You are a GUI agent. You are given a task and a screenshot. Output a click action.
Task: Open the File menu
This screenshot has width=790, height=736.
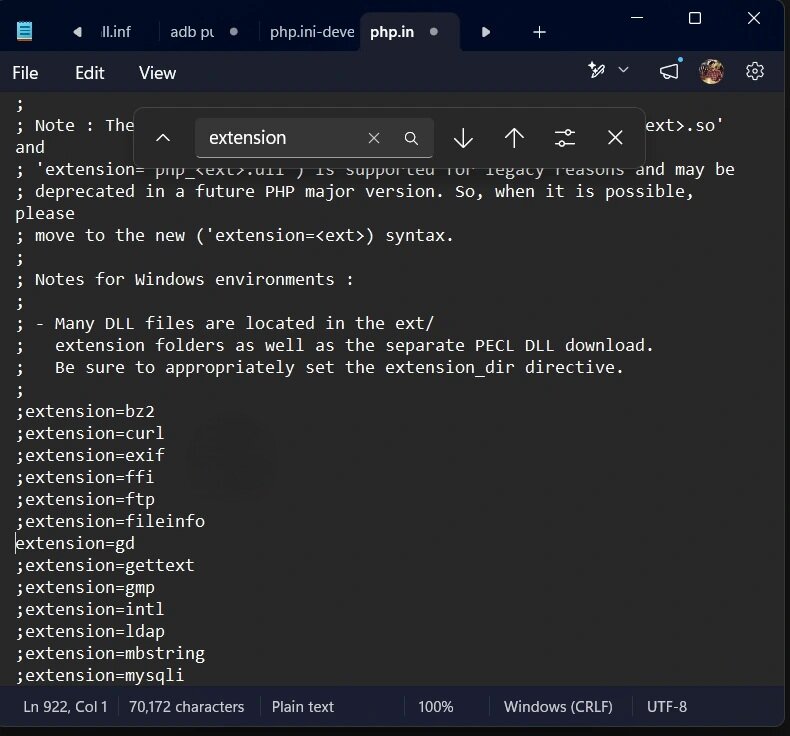[25, 73]
